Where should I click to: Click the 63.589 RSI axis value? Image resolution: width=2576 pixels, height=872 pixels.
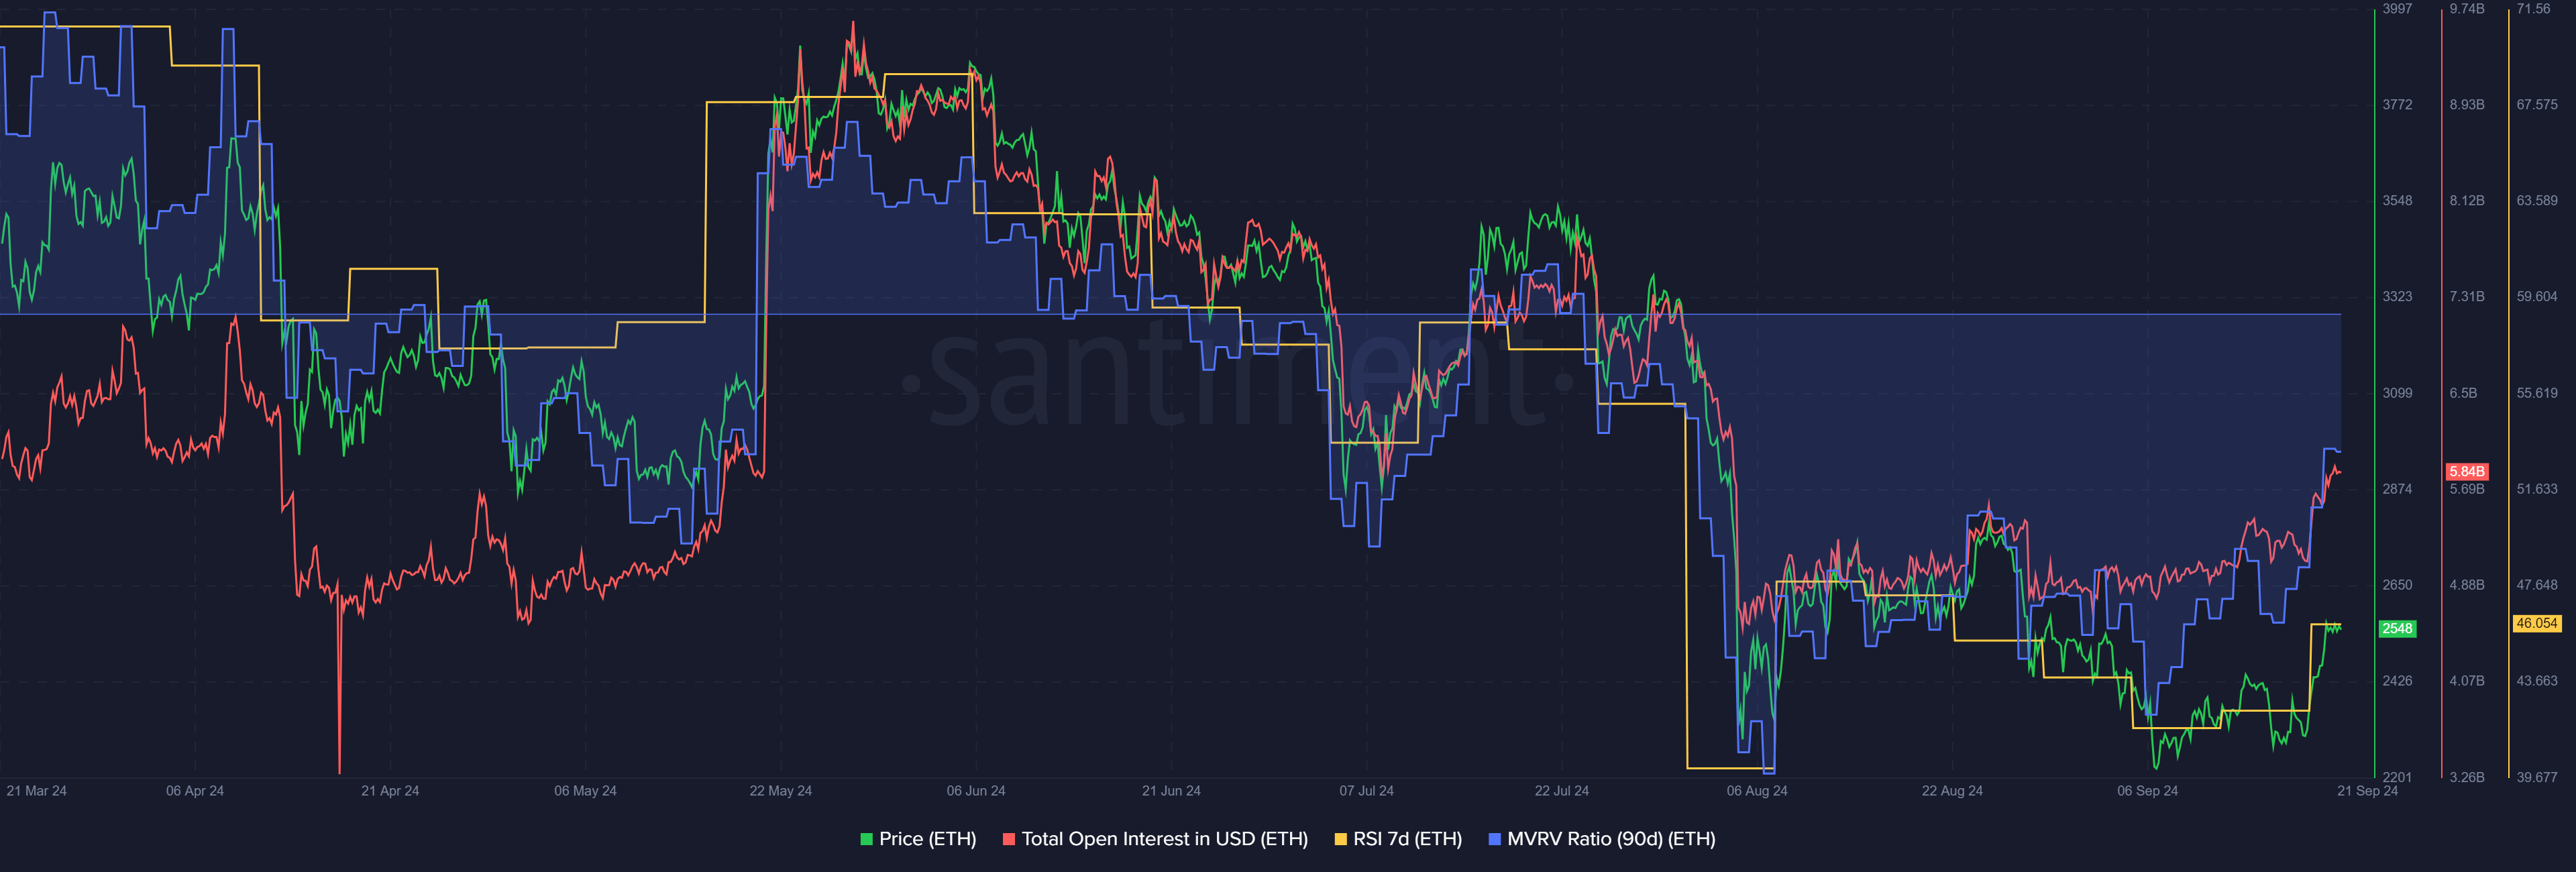pyautogui.click(x=2537, y=200)
